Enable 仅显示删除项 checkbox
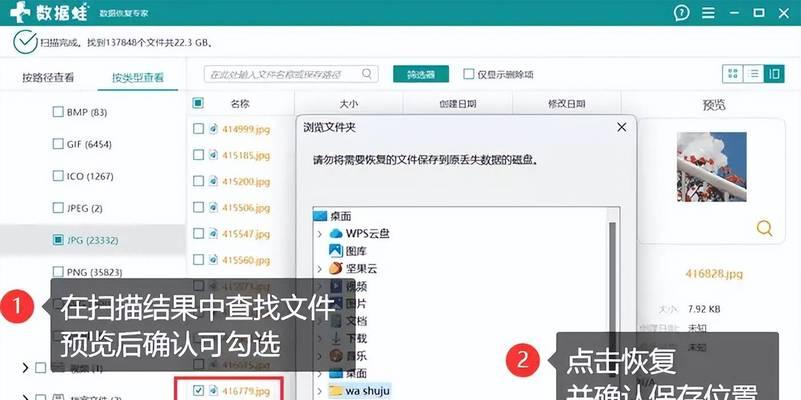The image size is (801, 400). pos(468,74)
